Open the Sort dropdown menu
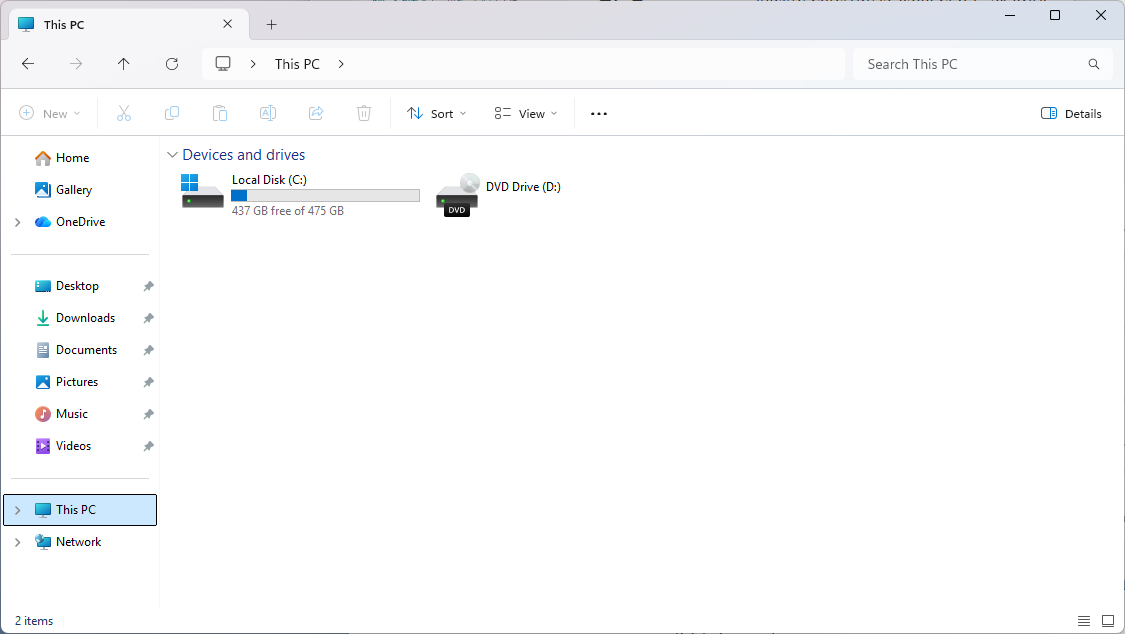 coord(437,114)
